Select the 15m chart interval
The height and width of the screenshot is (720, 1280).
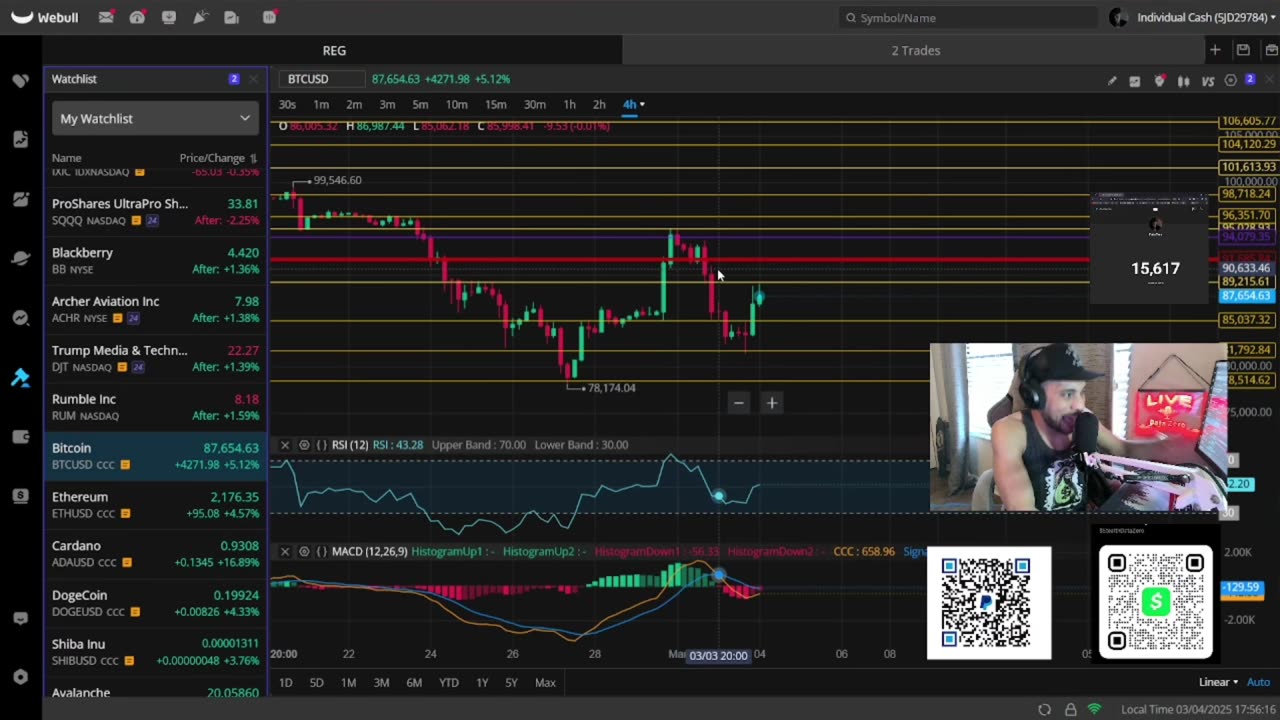tap(495, 104)
